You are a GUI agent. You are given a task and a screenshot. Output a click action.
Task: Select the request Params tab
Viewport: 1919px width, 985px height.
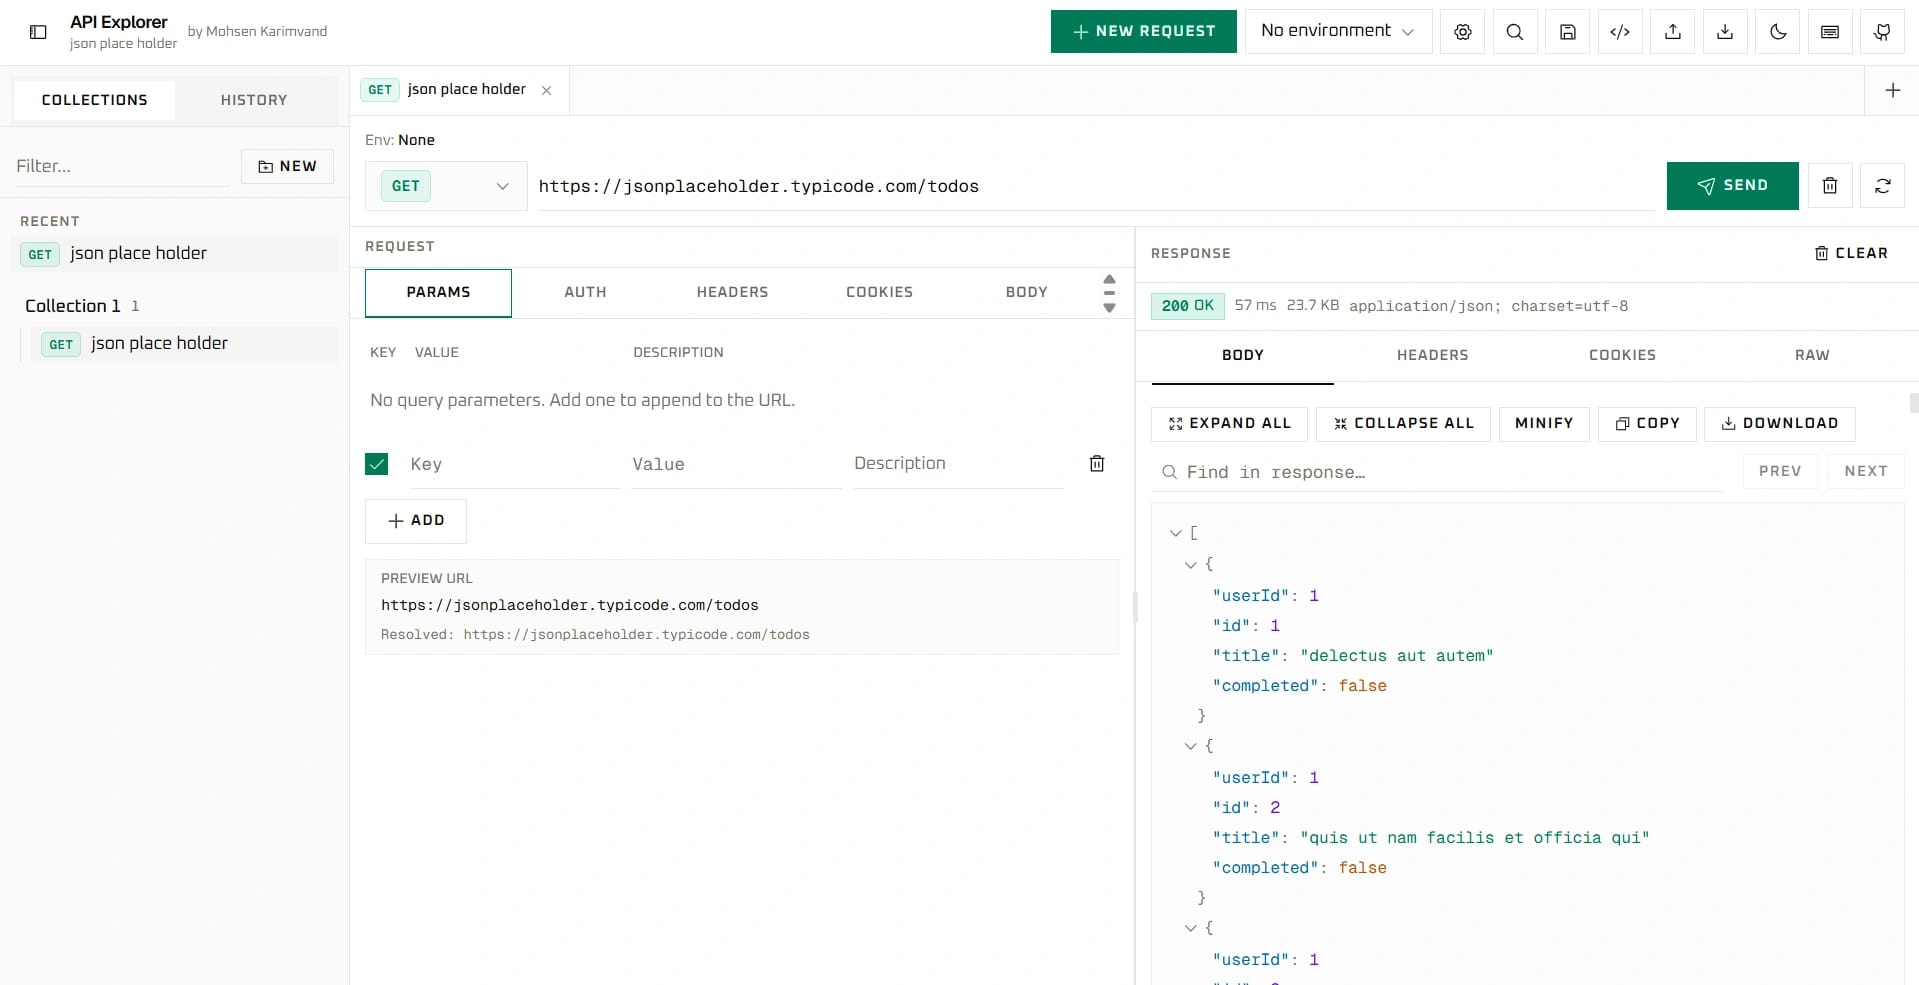pyautogui.click(x=438, y=293)
